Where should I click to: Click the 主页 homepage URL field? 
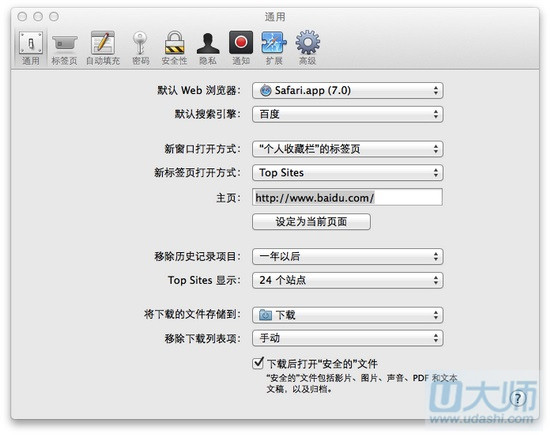tap(347, 198)
